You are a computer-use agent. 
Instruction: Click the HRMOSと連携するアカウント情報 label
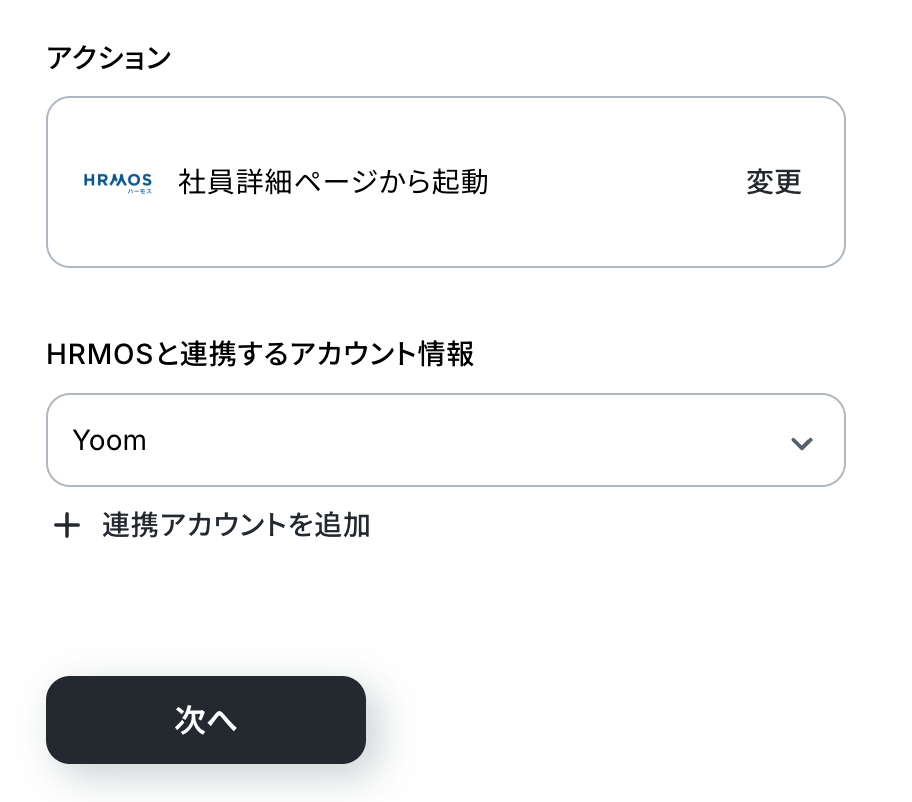[x=260, y=354]
